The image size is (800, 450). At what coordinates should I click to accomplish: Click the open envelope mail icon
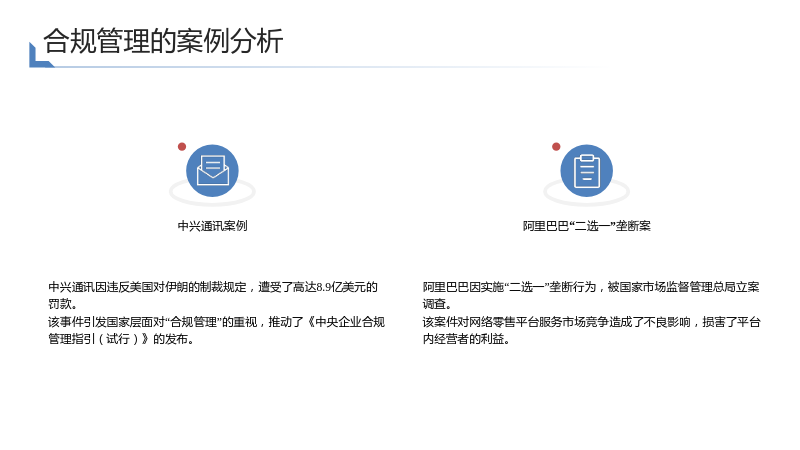tap(212, 170)
